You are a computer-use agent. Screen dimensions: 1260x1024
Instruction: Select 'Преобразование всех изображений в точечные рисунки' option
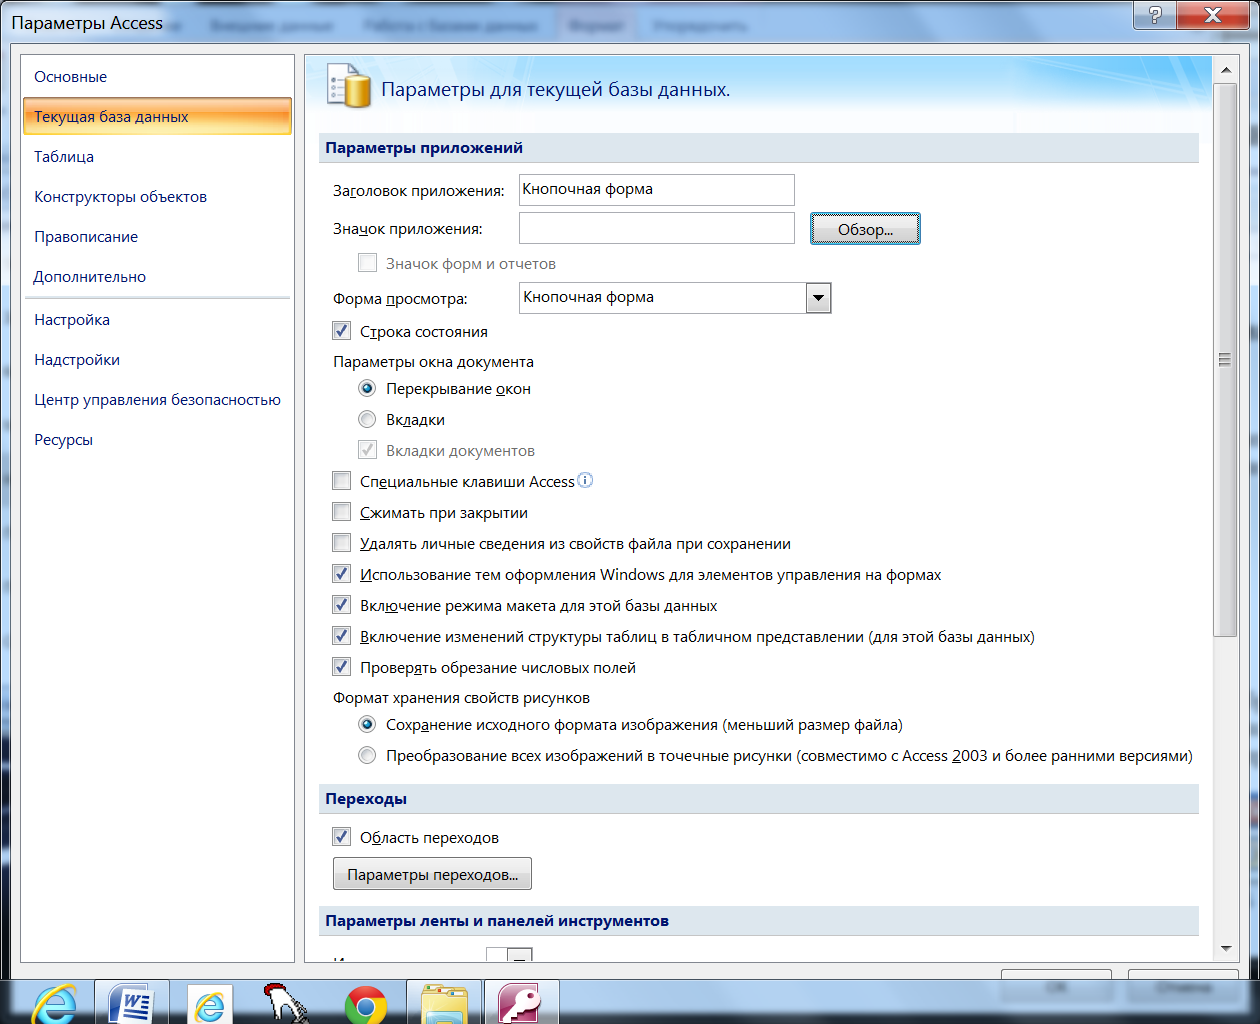tap(367, 755)
